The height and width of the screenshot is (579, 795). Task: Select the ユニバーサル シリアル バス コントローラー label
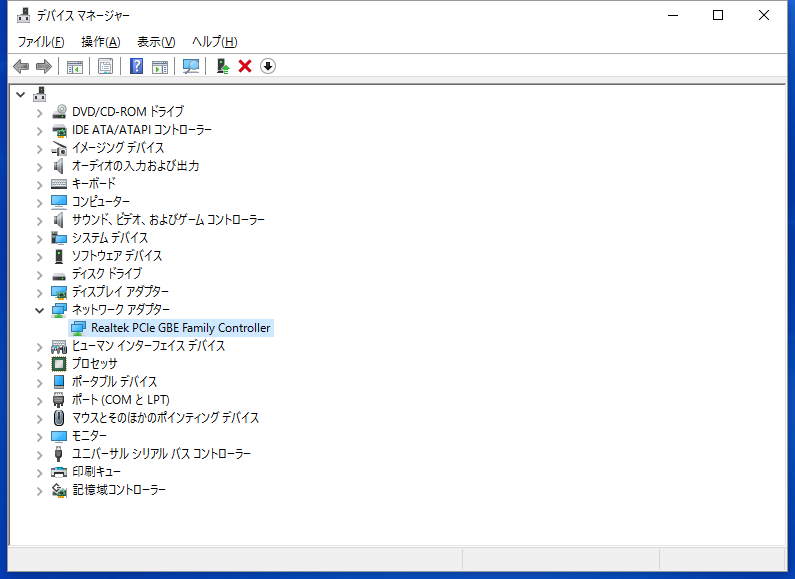tap(161, 454)
